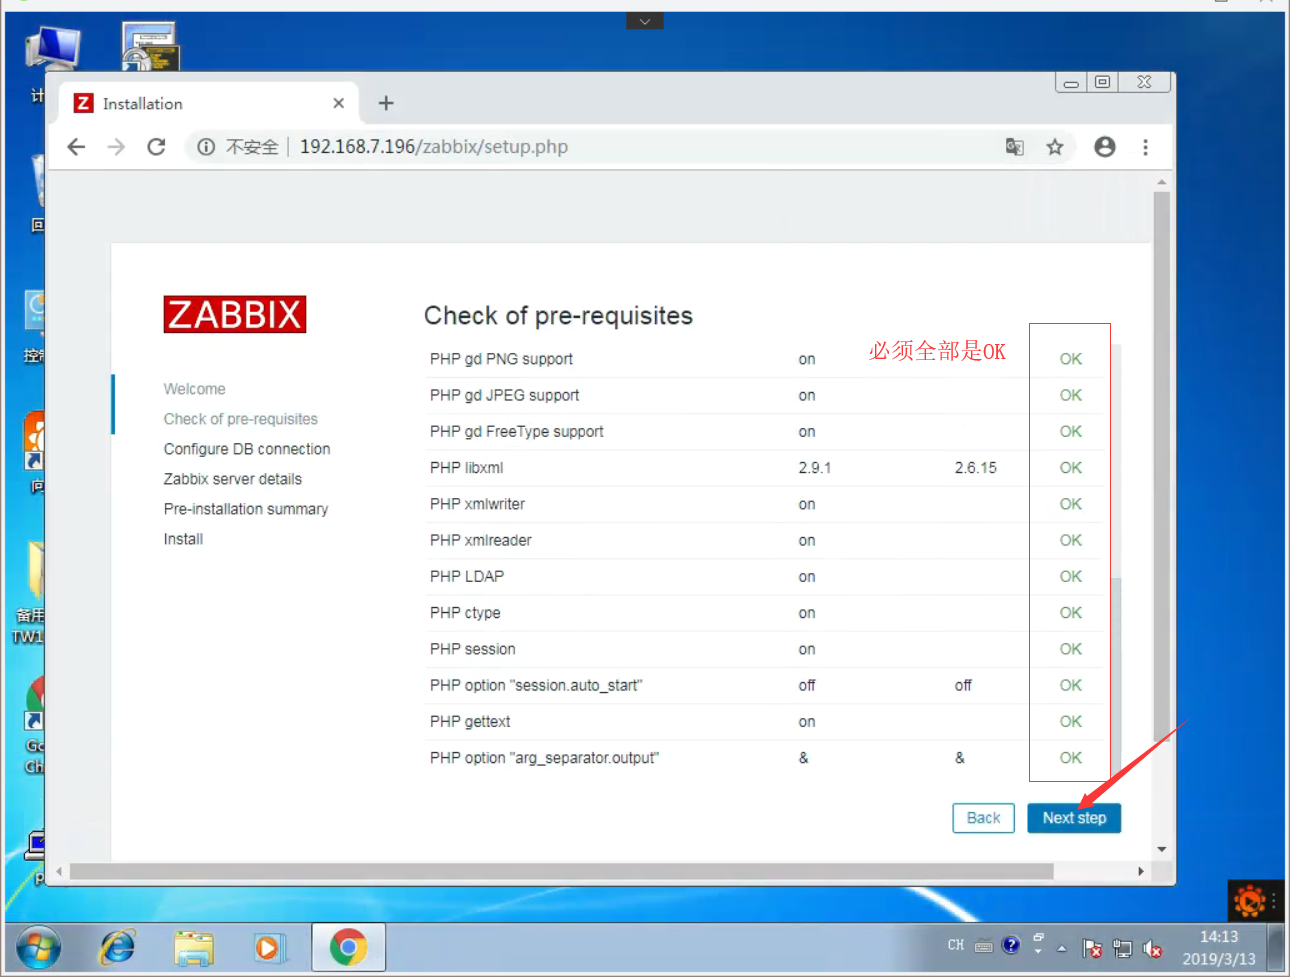The image size is (1290, 977).
Task: Bookmark this page with the star icon
Action: click(x=1054, y=147)
